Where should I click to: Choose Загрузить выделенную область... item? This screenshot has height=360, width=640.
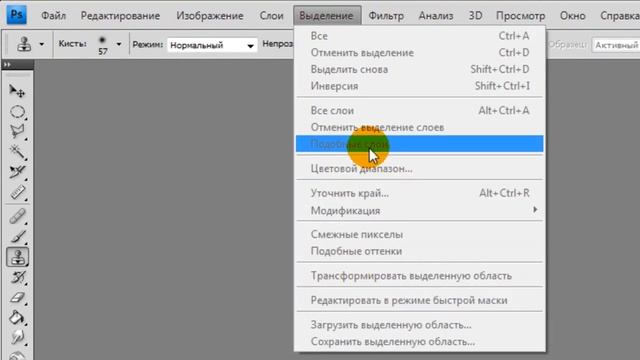pos(420,325)
